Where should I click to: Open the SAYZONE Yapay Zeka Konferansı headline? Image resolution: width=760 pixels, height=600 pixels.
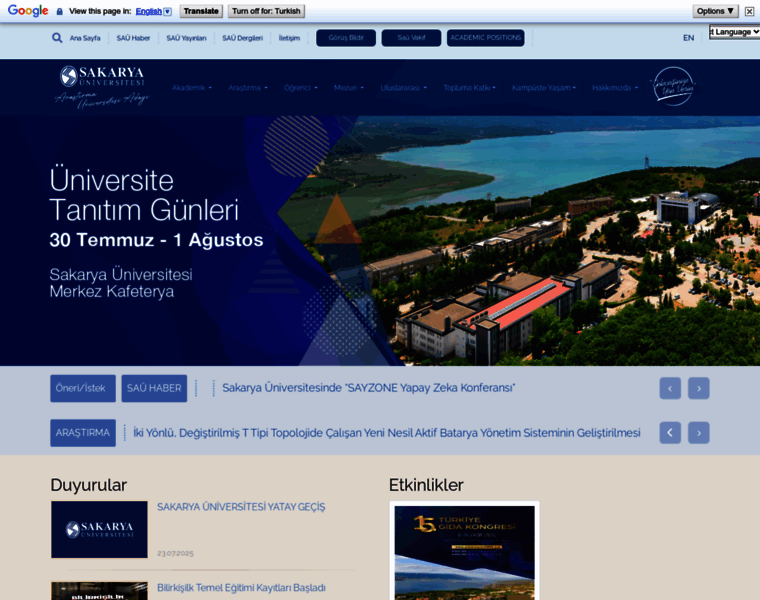[x=368, y=388]
